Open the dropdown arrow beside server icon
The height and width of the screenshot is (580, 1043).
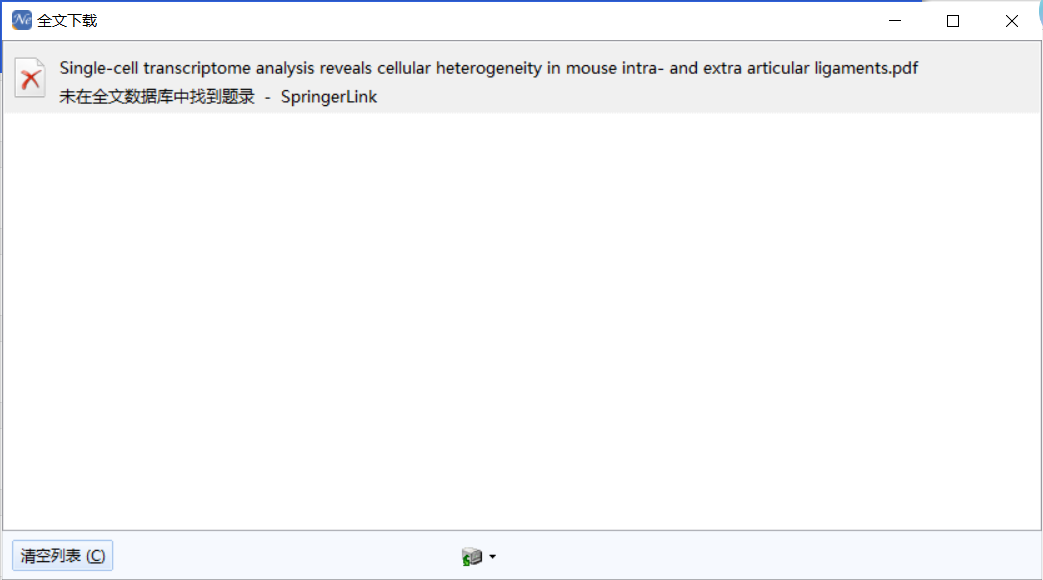pyautogui.click(x=493, y=557)
